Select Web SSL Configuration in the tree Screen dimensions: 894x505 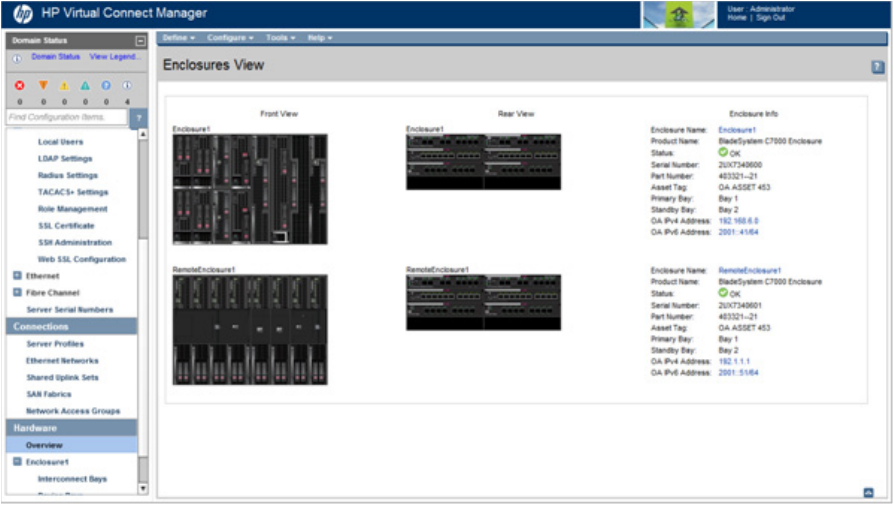tap(82, 259)
